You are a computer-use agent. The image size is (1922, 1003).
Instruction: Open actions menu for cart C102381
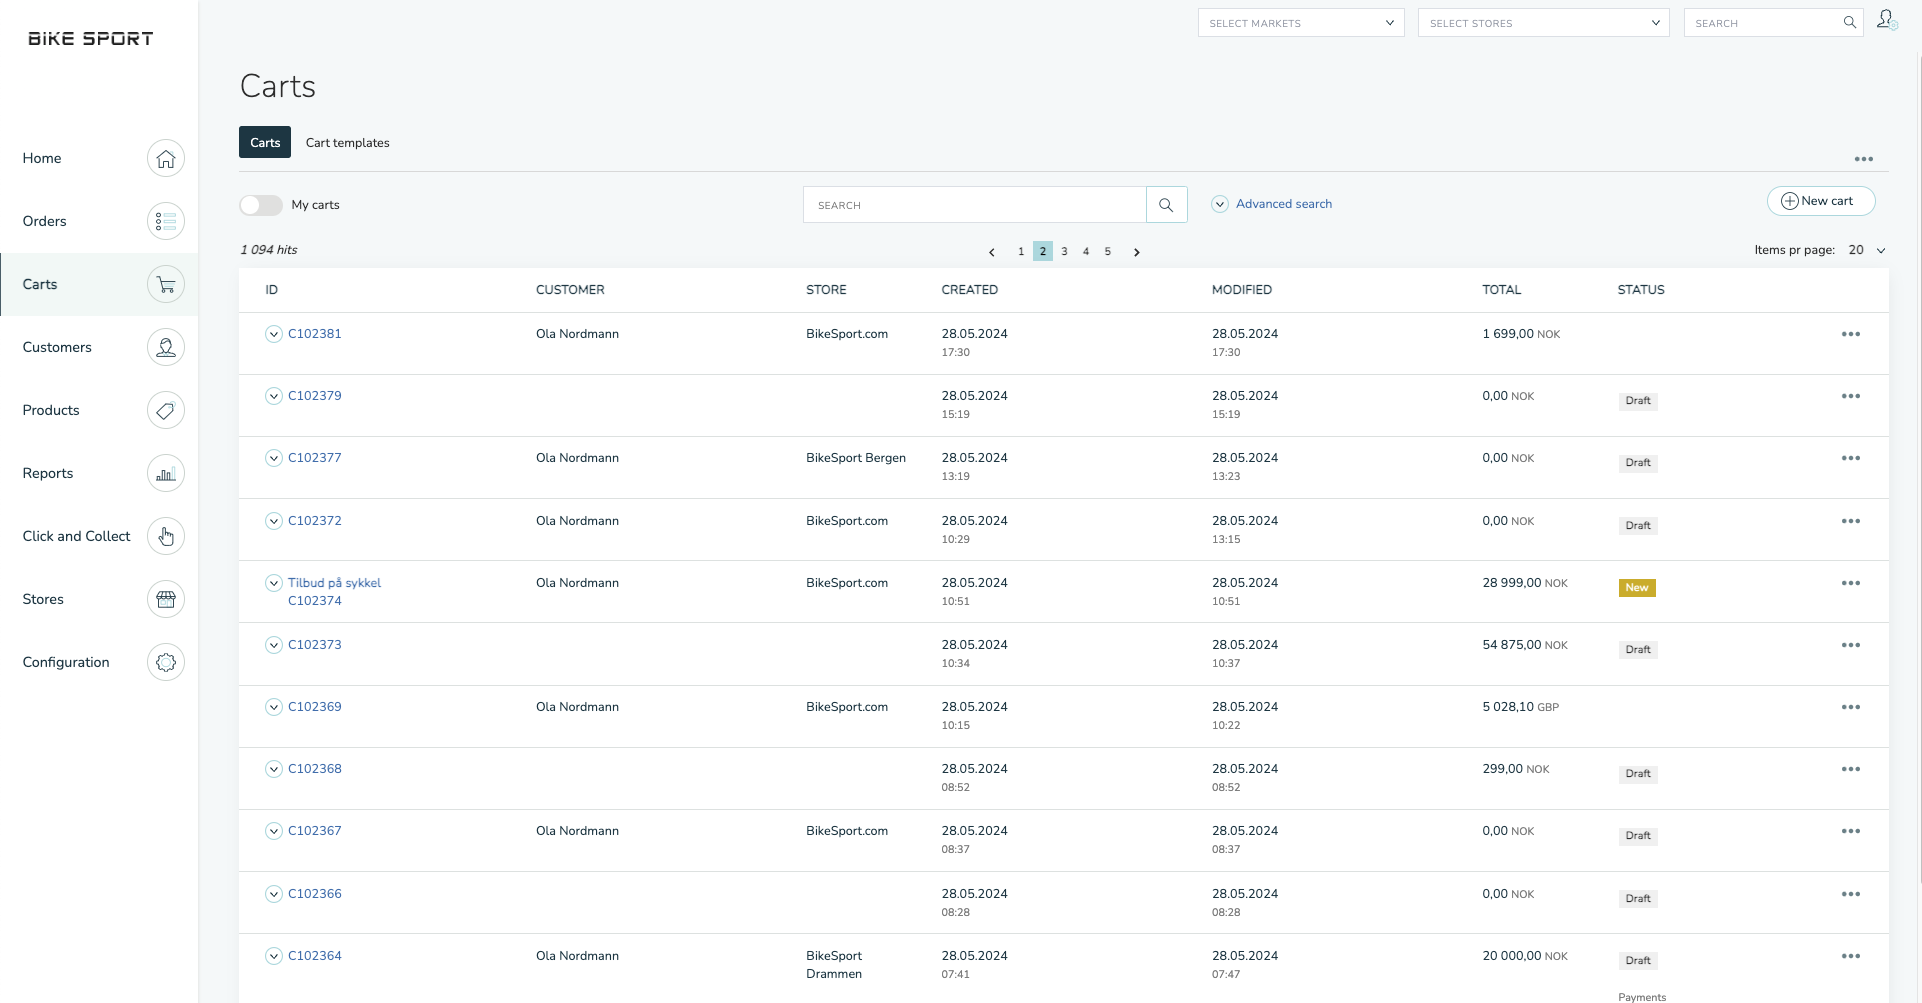click(1850, 334)
